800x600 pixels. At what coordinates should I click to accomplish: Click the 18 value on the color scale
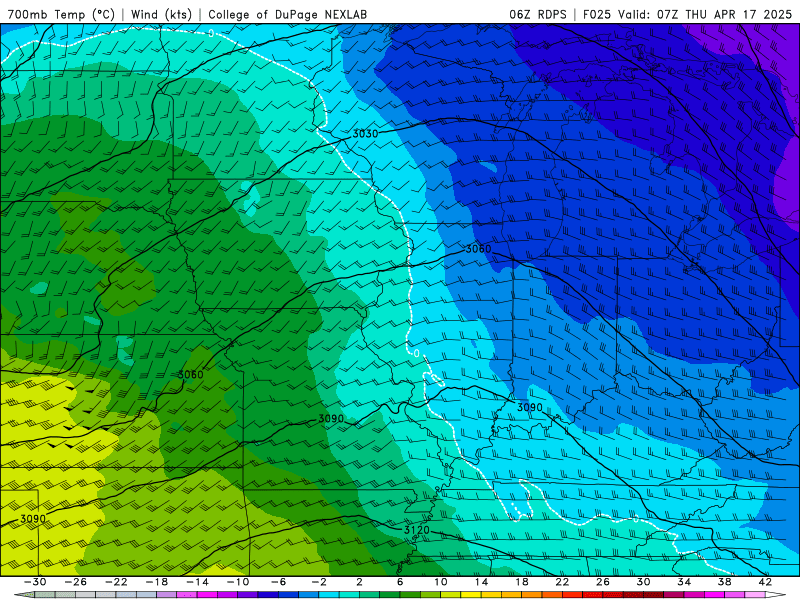pos(521,582)
